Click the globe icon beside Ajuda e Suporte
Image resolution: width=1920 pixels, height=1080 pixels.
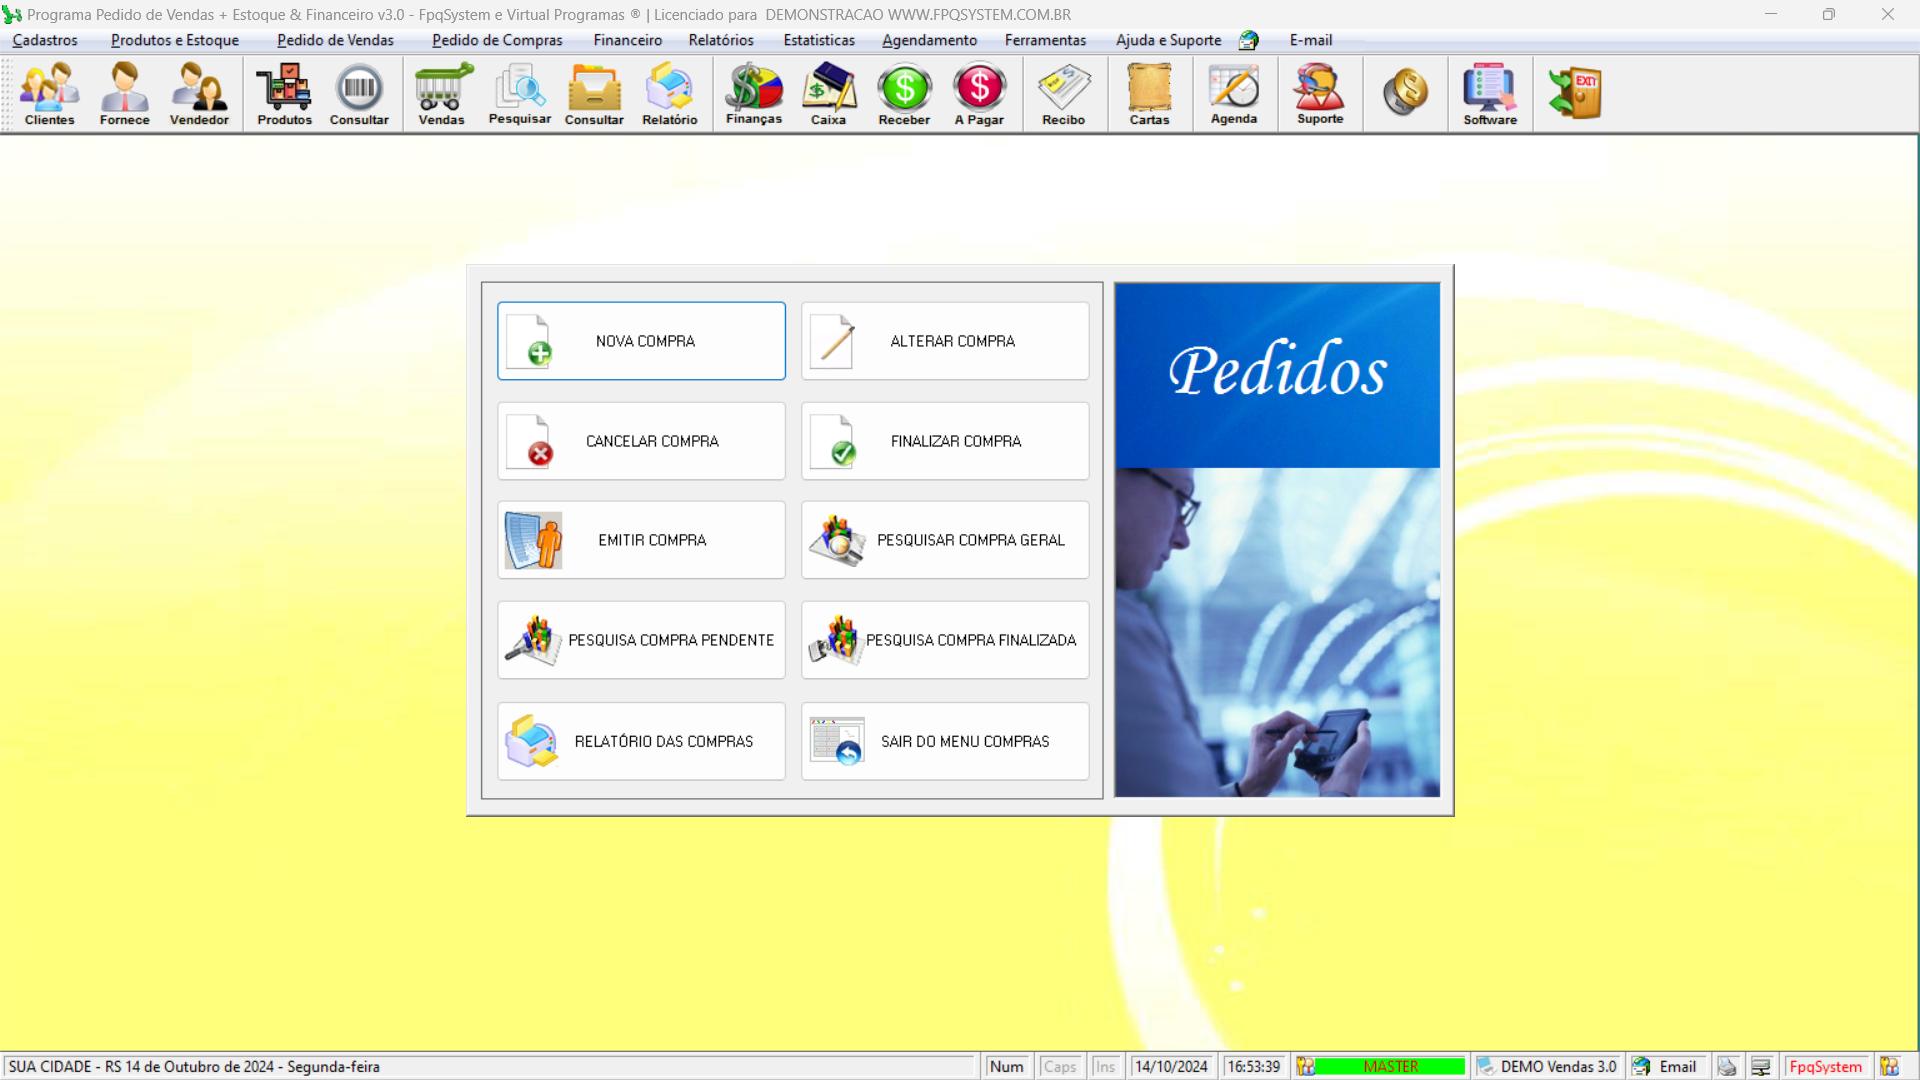[x=1248, y=40]
